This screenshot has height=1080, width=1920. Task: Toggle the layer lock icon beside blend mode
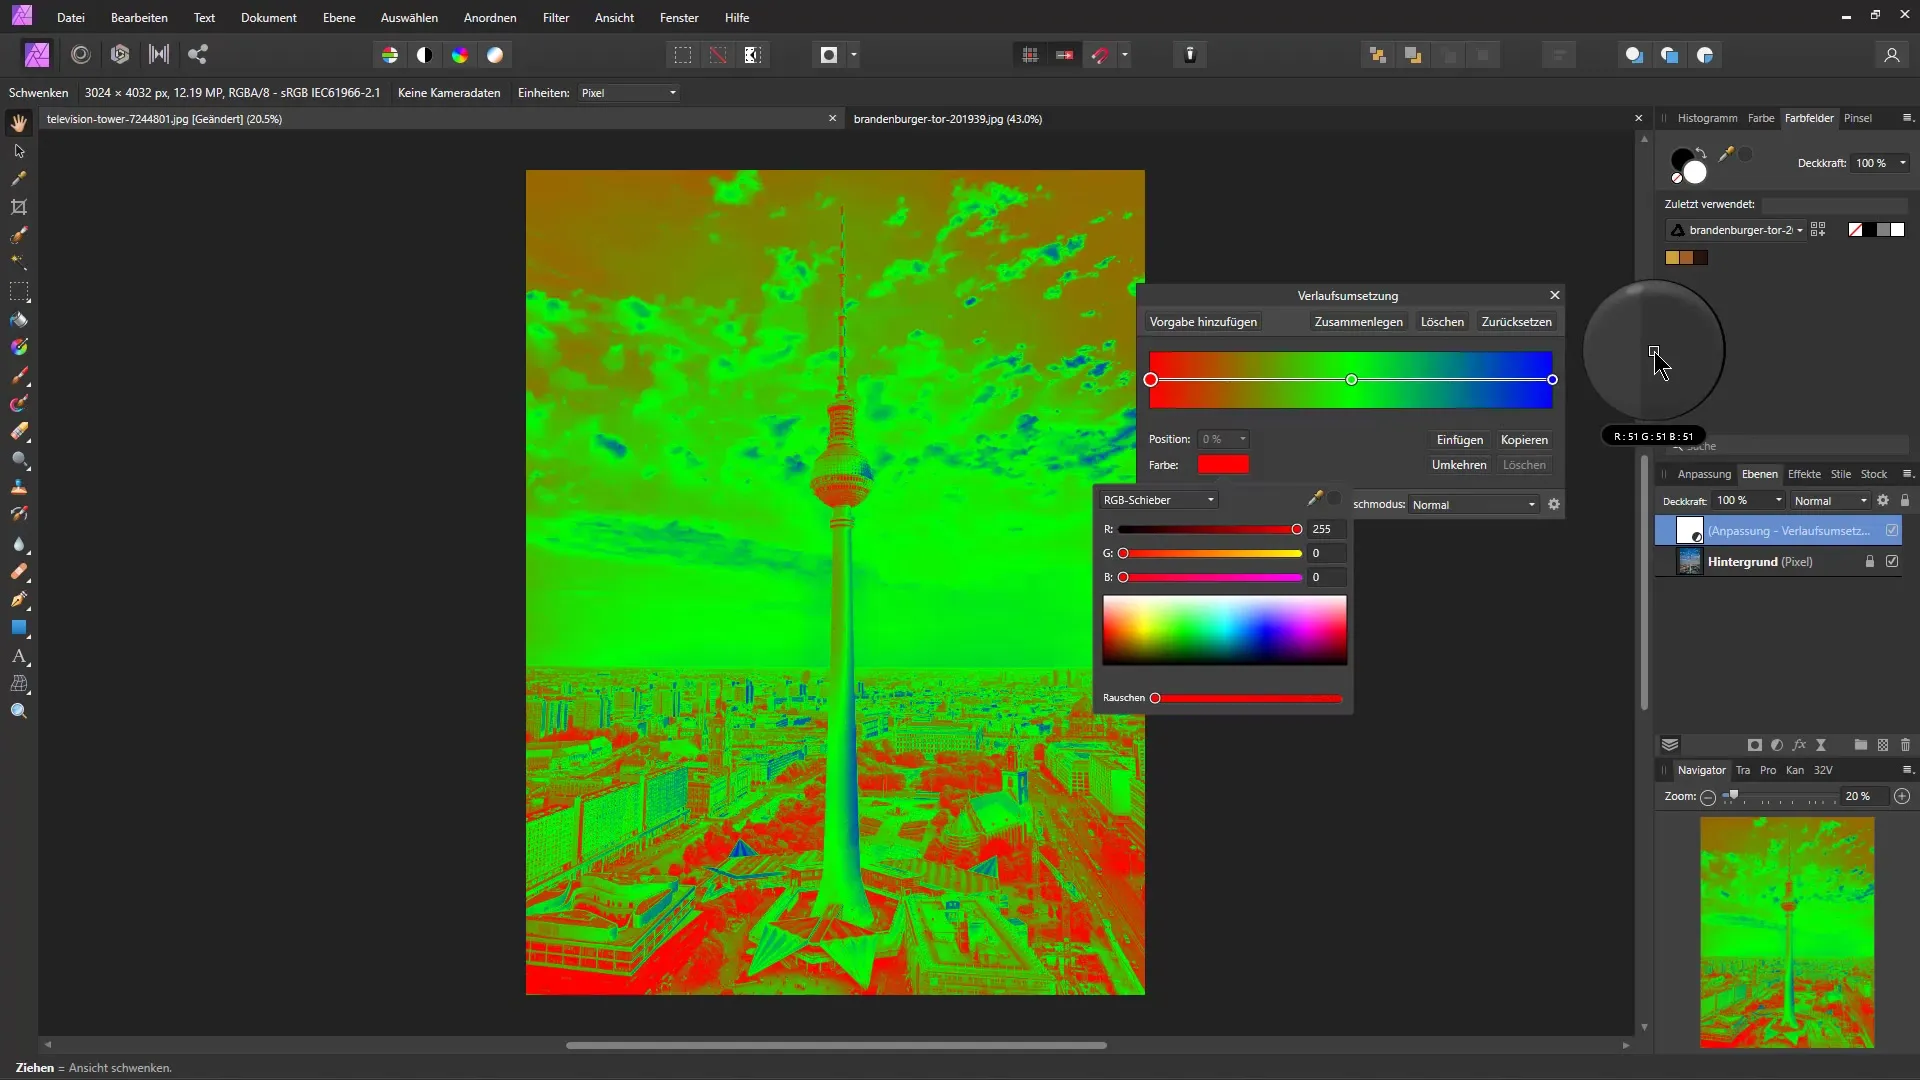click(1904, 500)
